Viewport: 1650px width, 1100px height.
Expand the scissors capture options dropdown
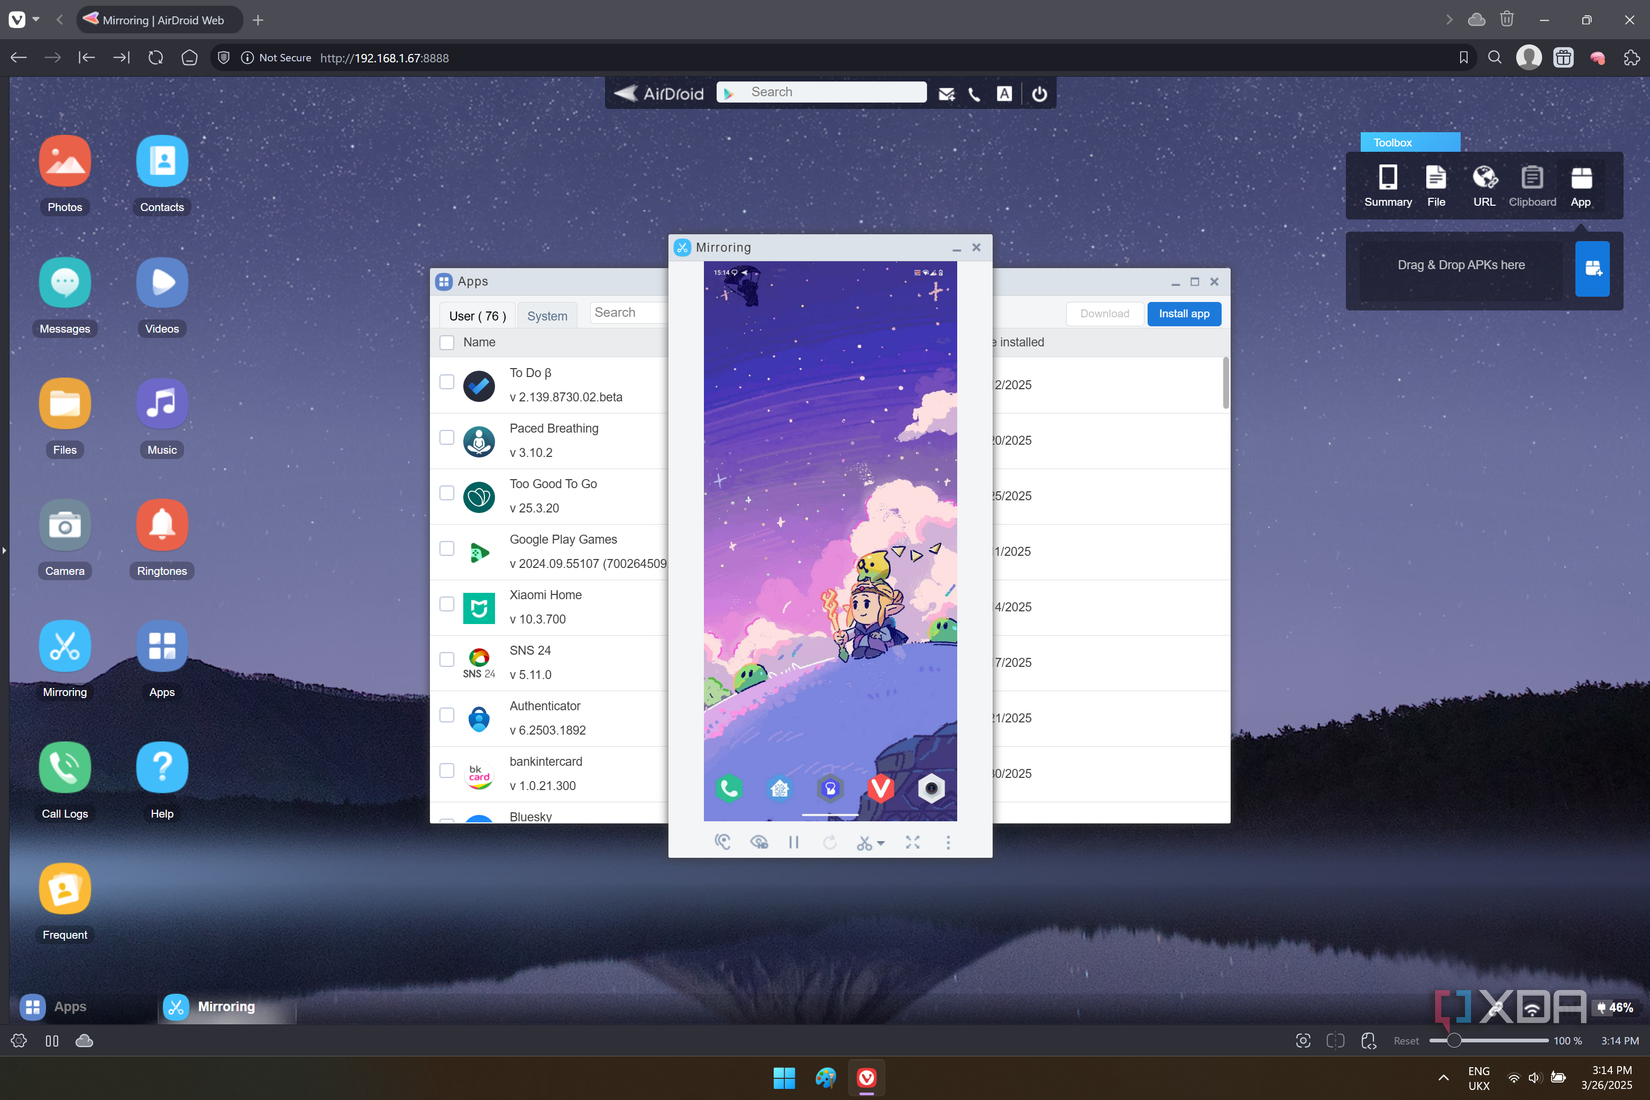click(881, 842)
